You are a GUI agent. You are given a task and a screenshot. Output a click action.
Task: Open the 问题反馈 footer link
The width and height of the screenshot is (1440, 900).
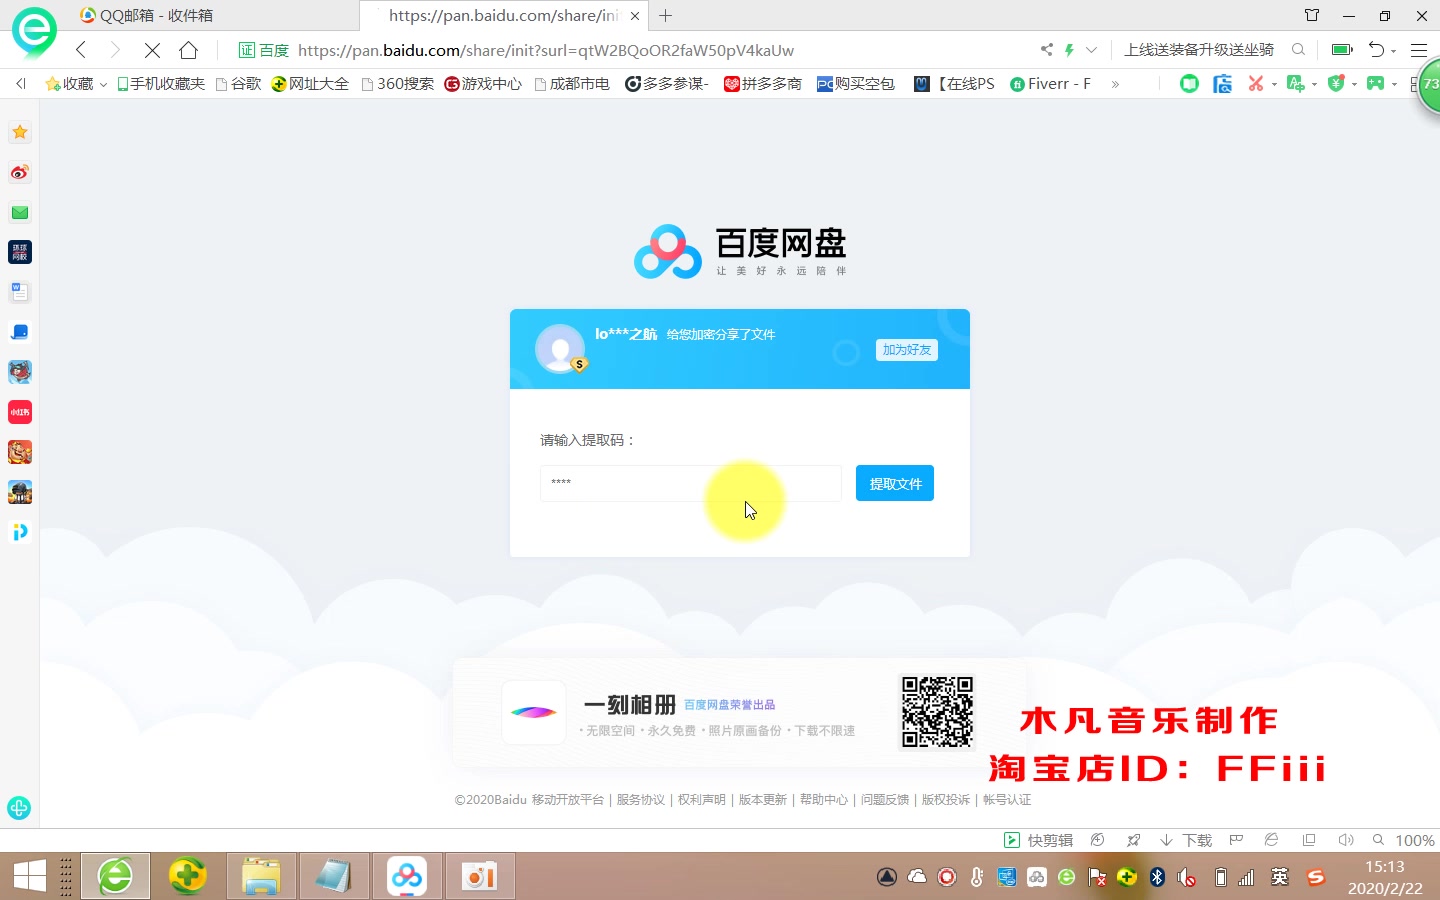pos(885,800)
